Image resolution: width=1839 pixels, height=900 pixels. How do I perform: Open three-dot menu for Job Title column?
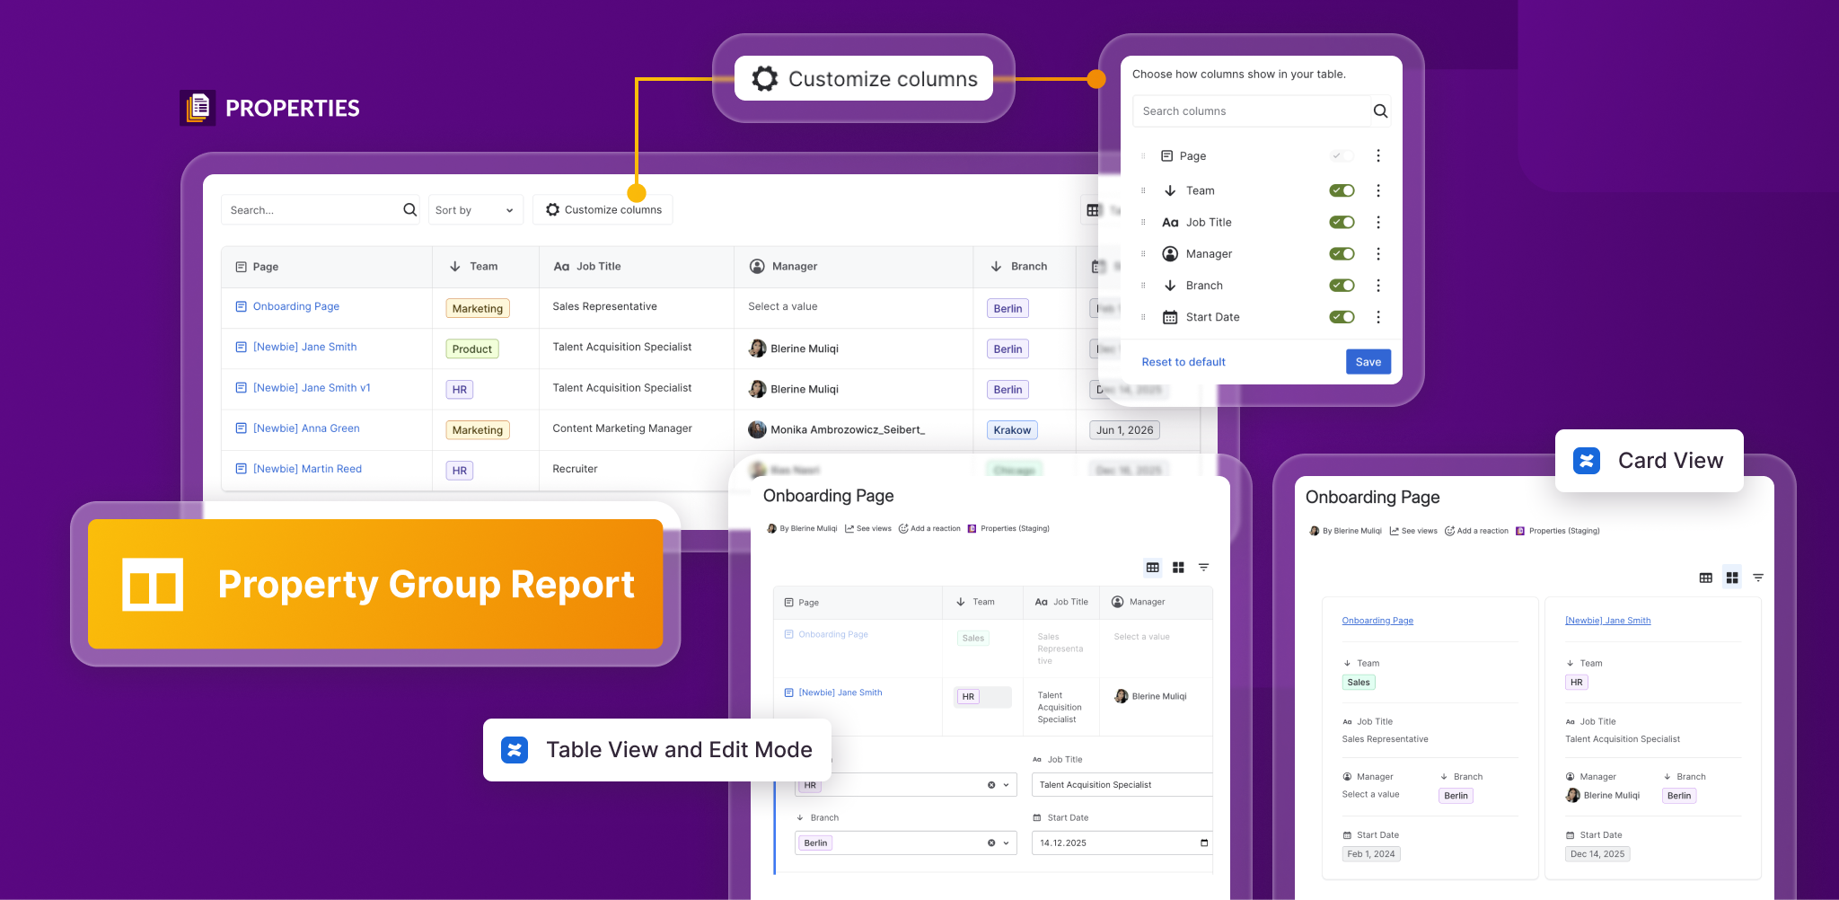(1378, 222)
